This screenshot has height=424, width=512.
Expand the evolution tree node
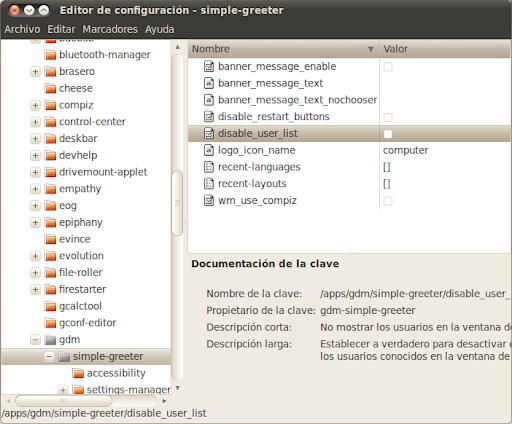(x=35, y=256)
